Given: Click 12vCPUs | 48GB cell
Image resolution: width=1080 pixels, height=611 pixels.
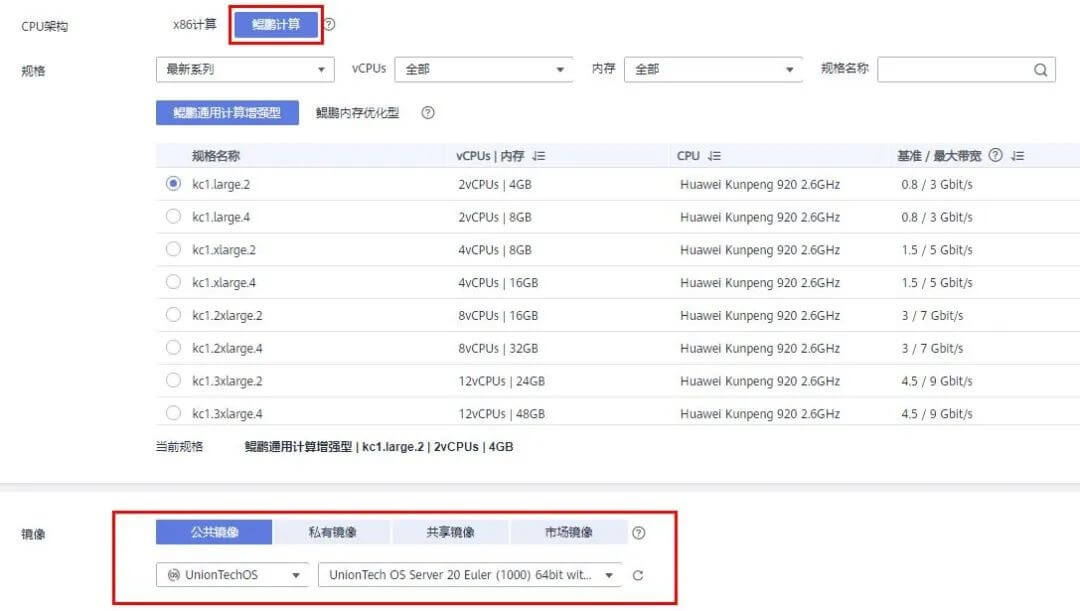Looking at the screenshot, I should coord(501,414).
